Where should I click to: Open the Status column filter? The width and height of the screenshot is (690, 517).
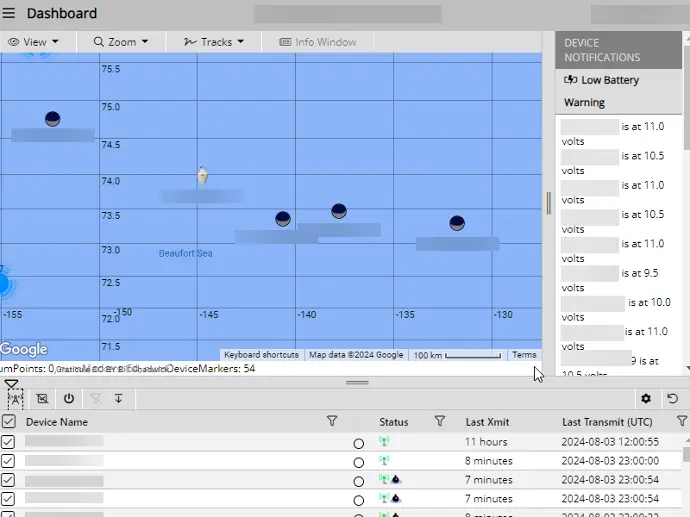pos(440,421)
